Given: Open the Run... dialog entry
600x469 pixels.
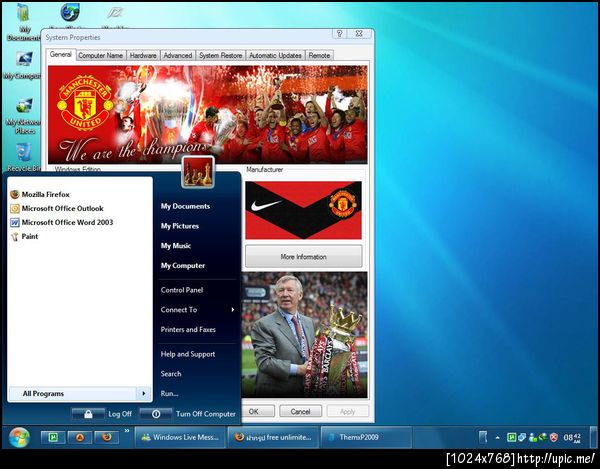Looking at the screenshot, I should pos(170,393).
